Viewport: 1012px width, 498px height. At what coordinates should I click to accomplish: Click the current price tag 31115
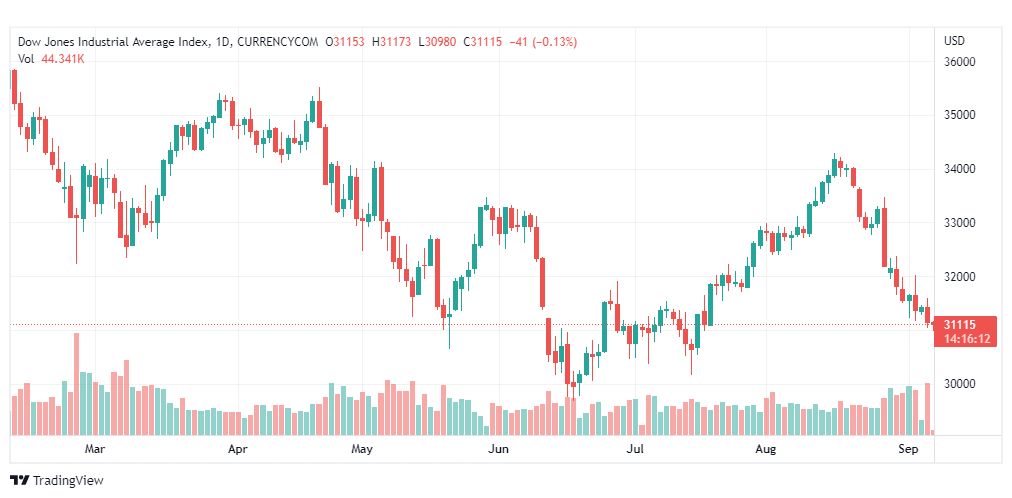[958, 324]
